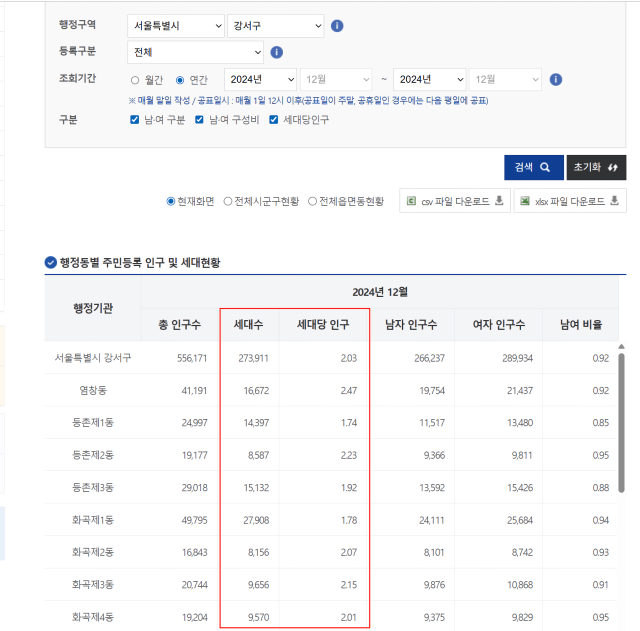640x631 pixels.
Task: Click the blue publication schedule notice text
Action: [x=309, y=101]
